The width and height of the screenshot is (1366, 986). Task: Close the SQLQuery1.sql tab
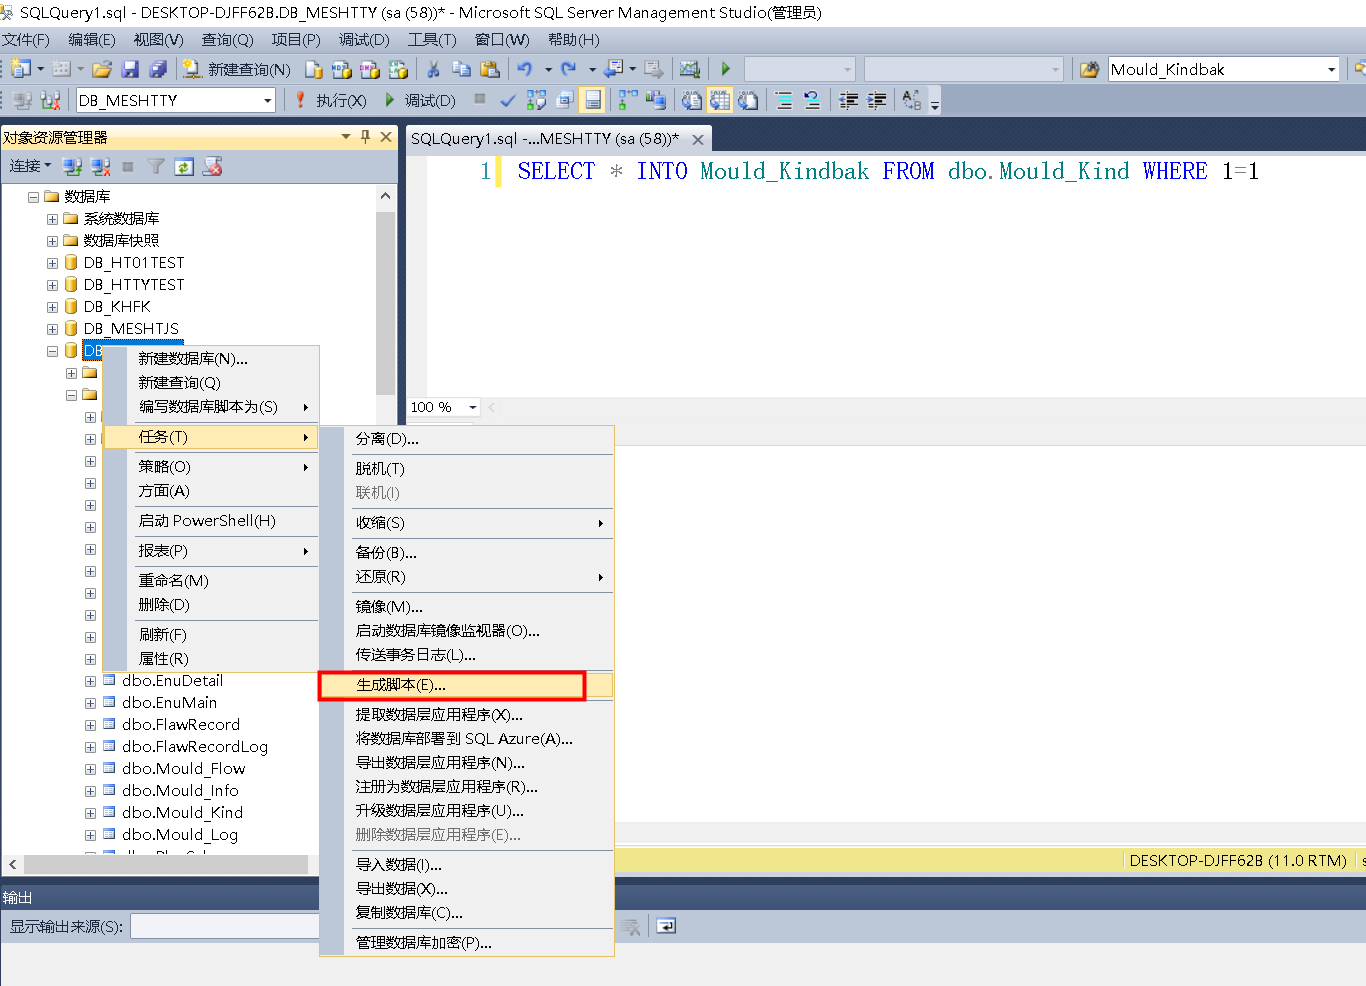pos(698,139)
